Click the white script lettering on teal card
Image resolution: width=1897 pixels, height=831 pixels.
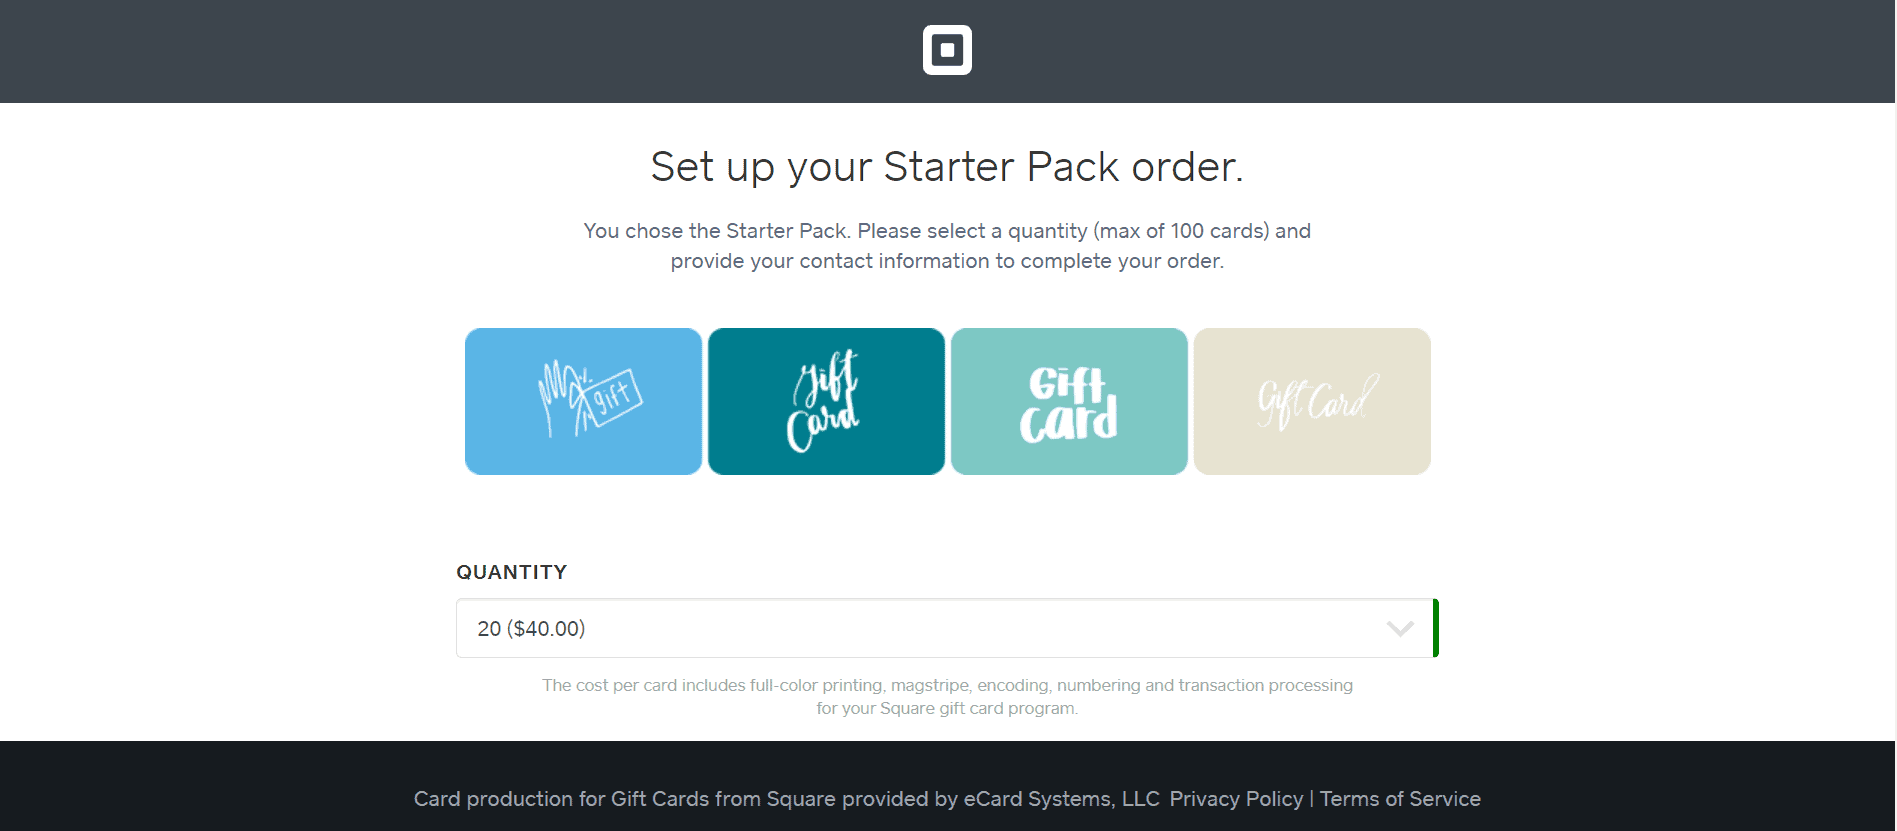[x=824, y=401]
